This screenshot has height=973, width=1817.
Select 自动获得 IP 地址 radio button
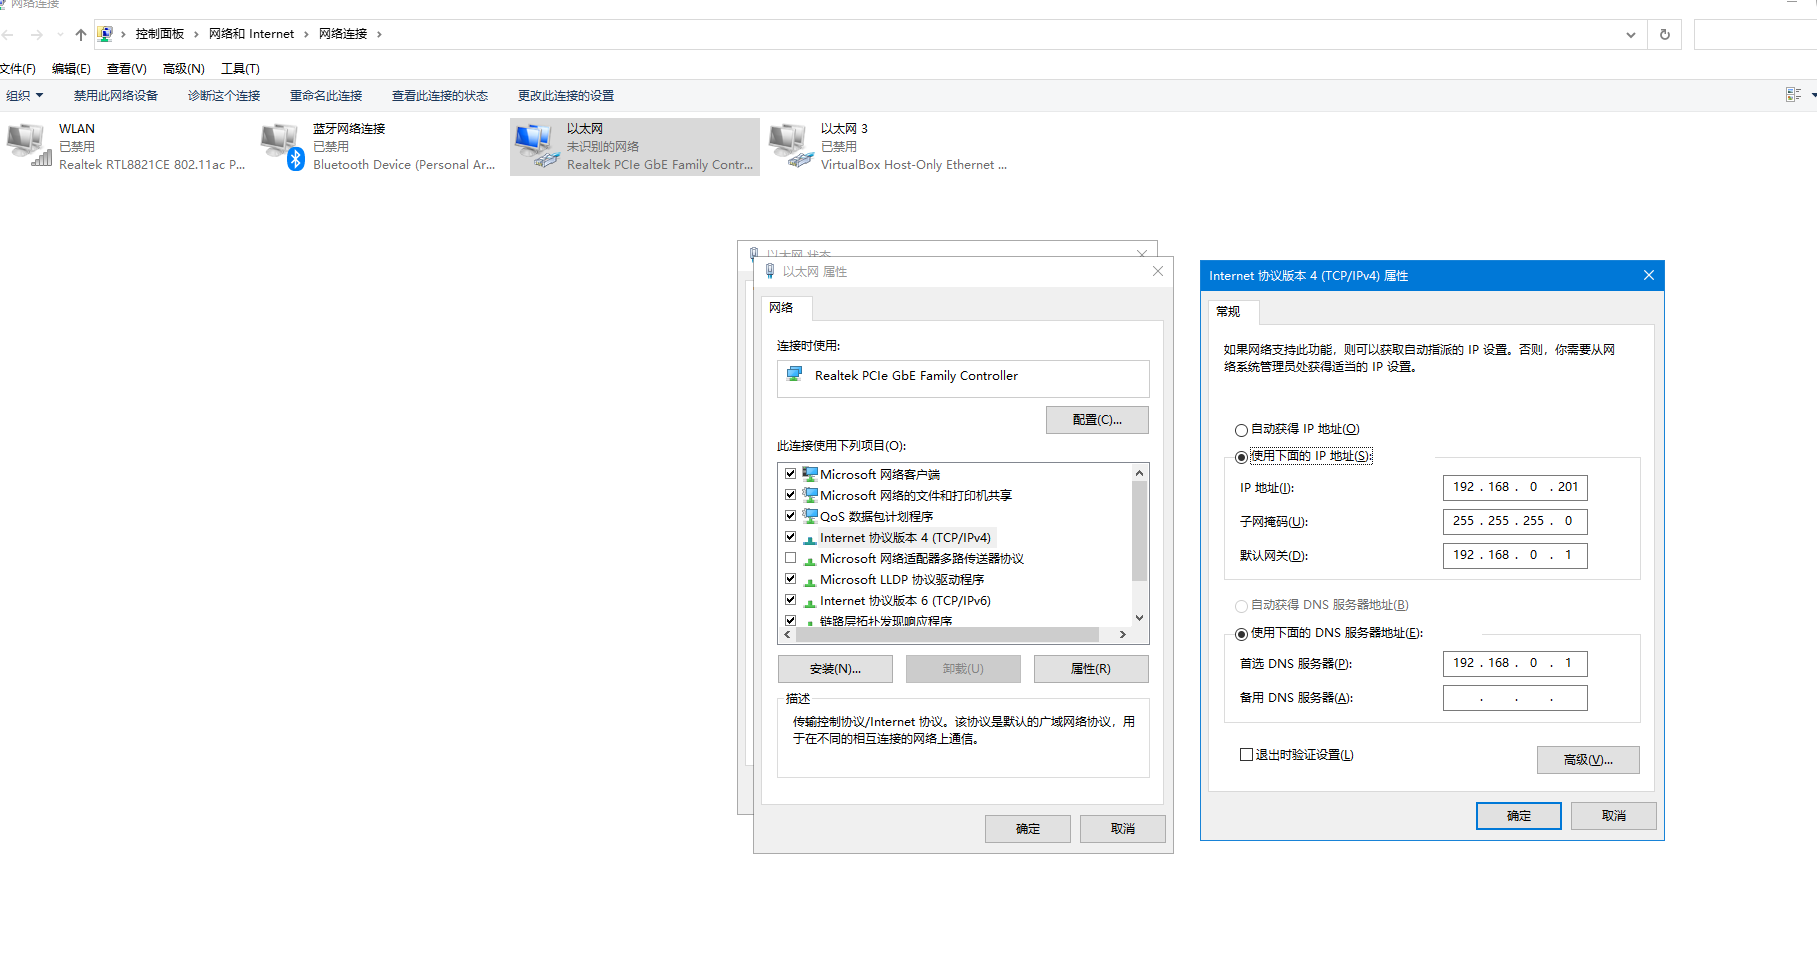pyautogui.click(x=1241, y=430)
